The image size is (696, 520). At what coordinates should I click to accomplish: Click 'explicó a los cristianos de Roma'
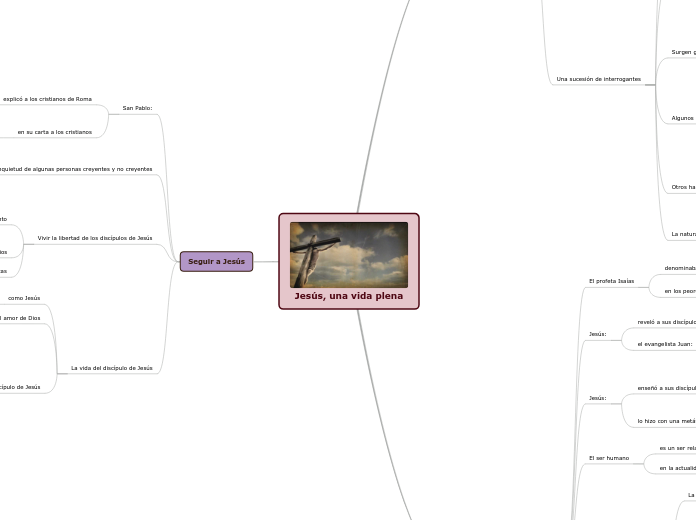tap(47, 99)
